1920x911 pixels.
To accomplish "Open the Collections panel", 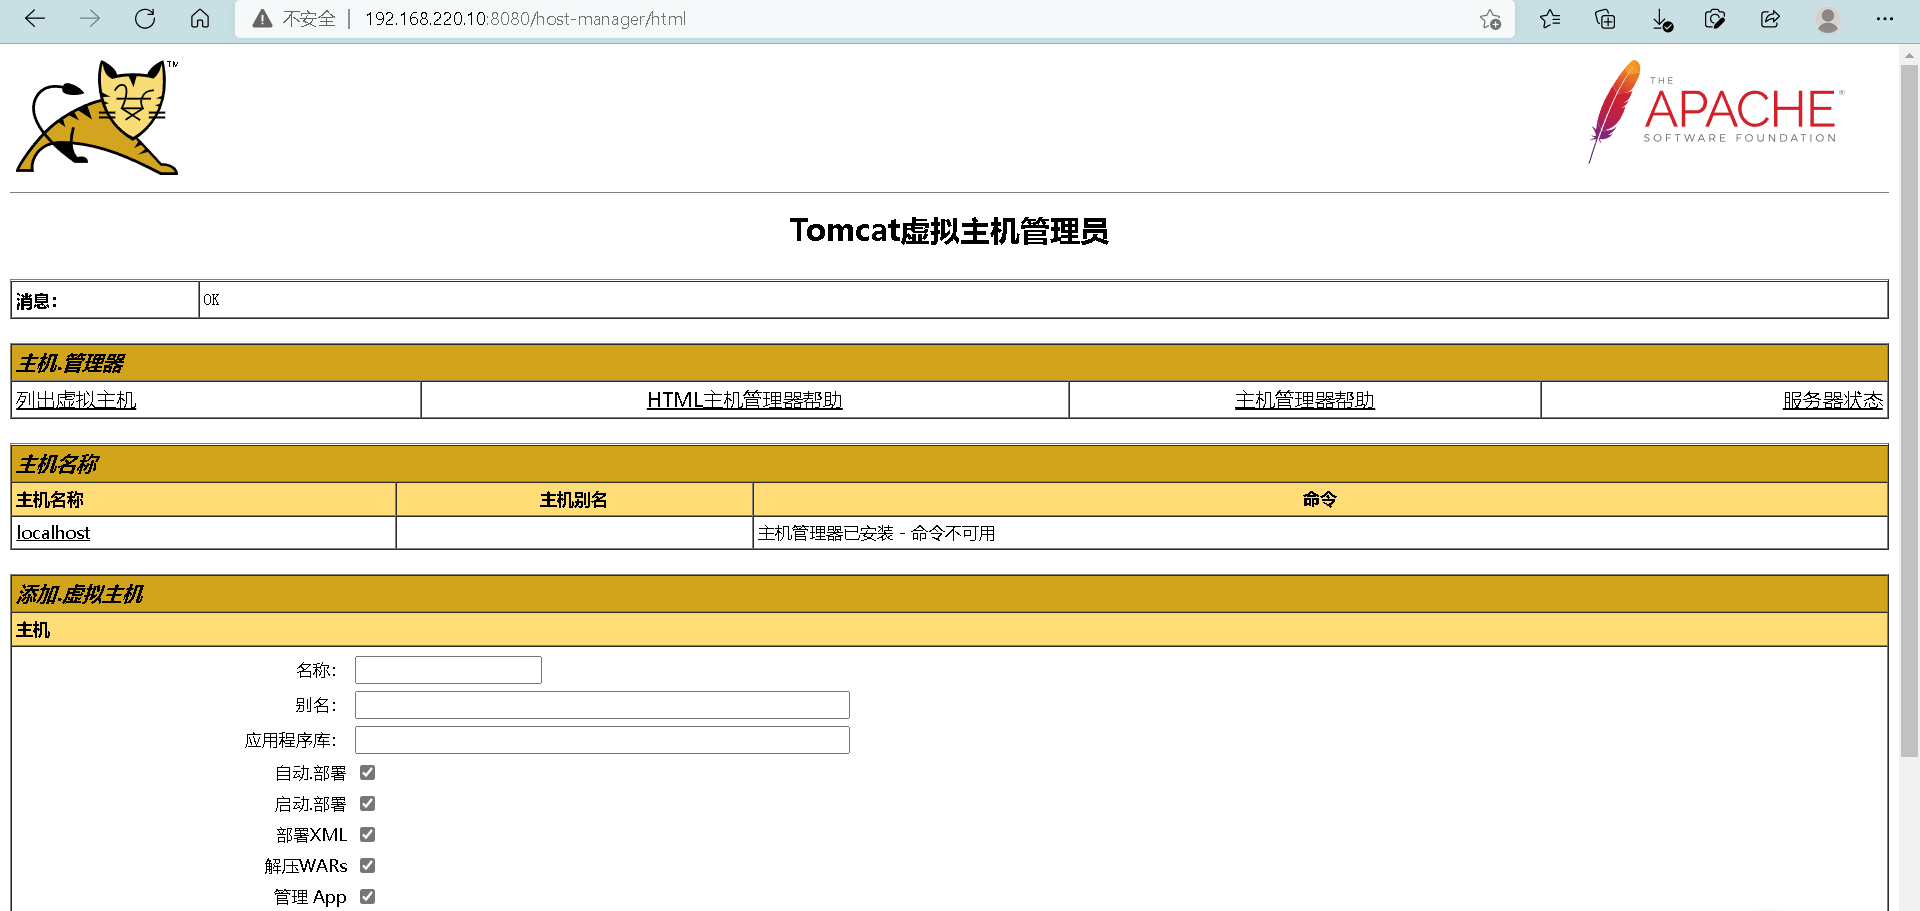I will 1605,19.
